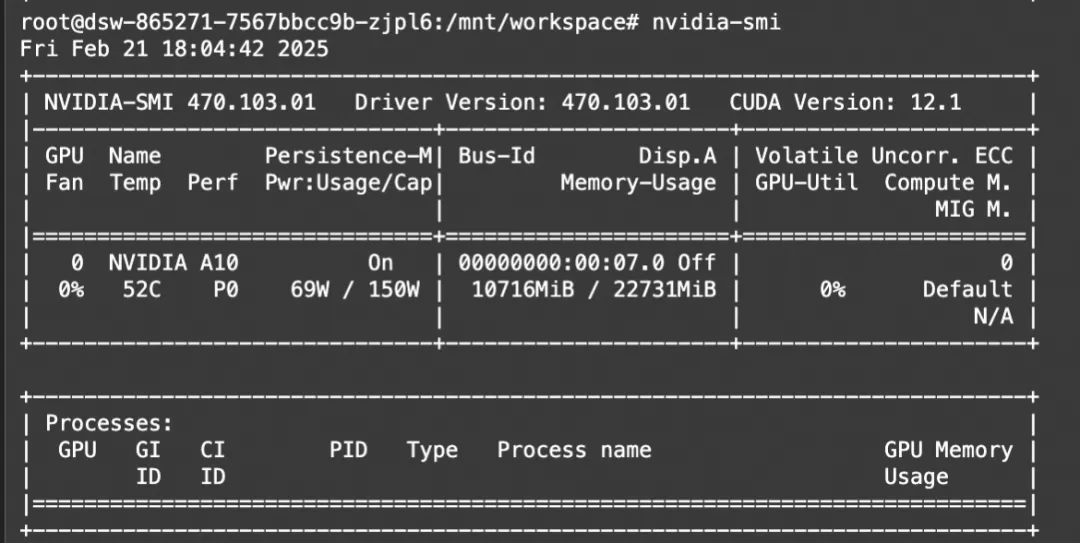The height and width of the screenshot is (543, 1080).
Task: Click the Persistence-M On value
Action: (380, 263)
